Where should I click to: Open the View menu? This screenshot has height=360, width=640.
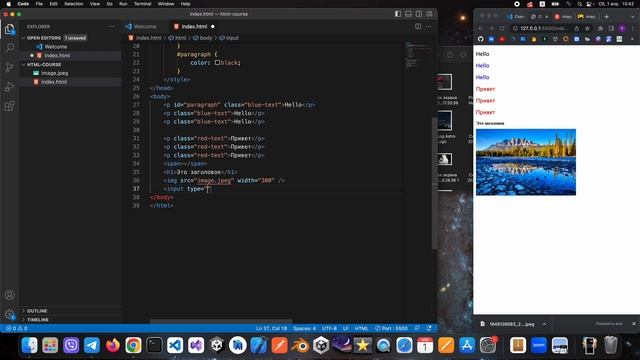click(95, 4)
